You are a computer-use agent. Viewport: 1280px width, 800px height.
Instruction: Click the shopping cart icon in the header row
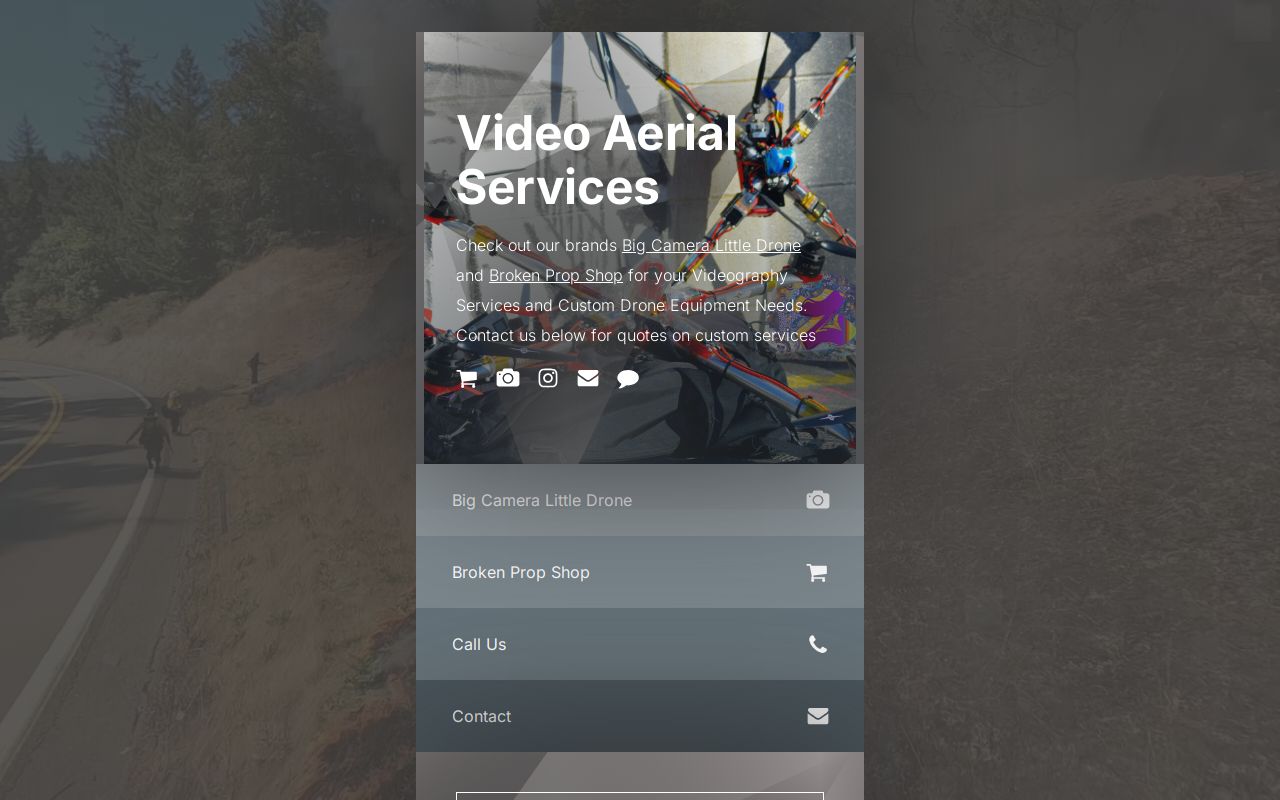466,378
